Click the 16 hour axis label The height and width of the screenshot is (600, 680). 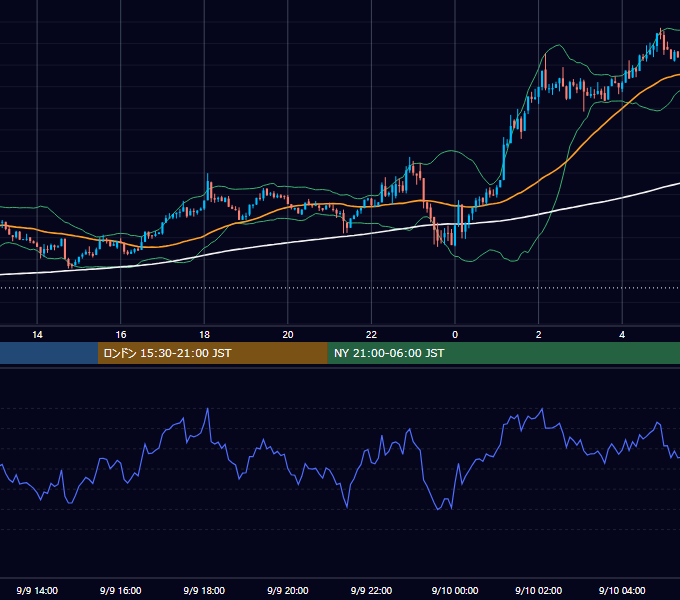click(x=121, y=335)
